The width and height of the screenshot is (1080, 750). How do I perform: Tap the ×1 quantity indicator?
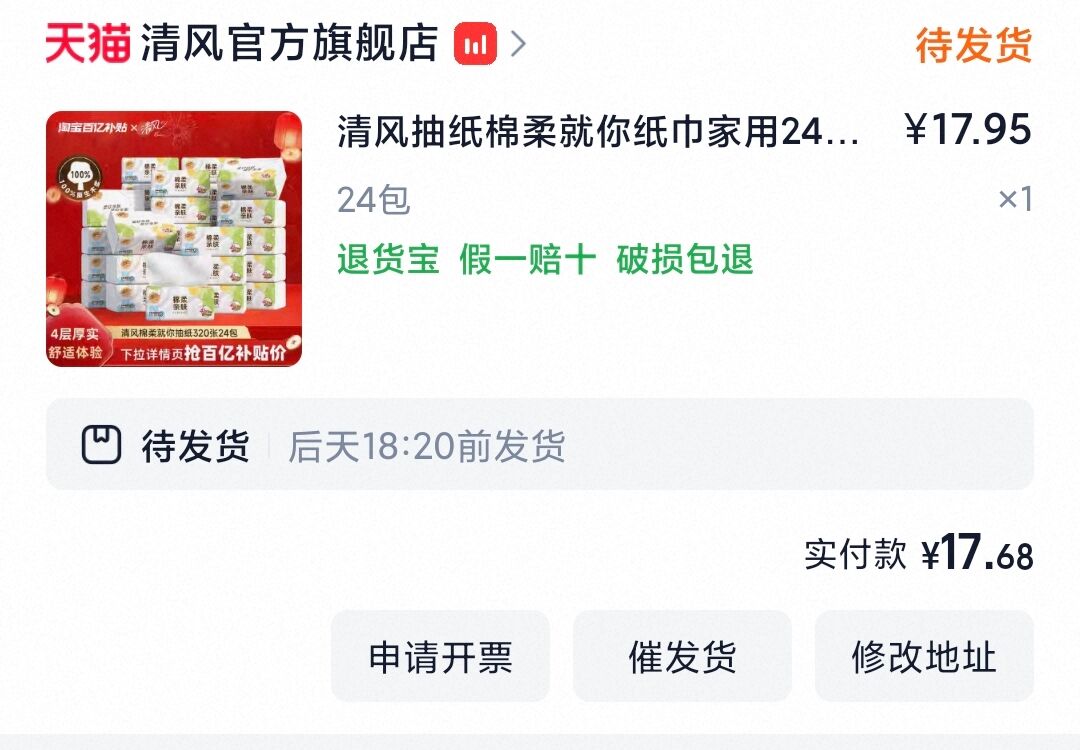[1015, 200]
